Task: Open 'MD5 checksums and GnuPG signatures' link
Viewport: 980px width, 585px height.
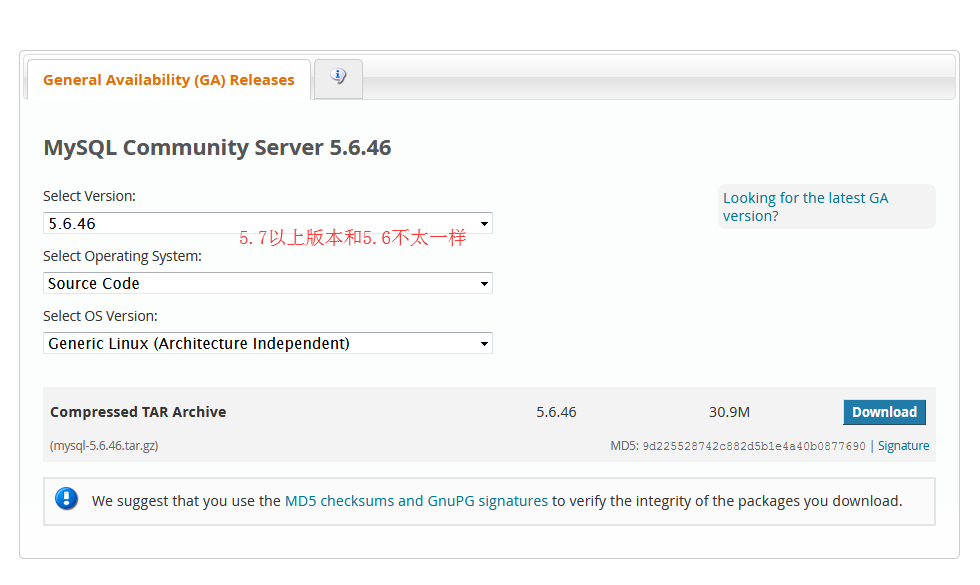Action: tap(416, 501)
